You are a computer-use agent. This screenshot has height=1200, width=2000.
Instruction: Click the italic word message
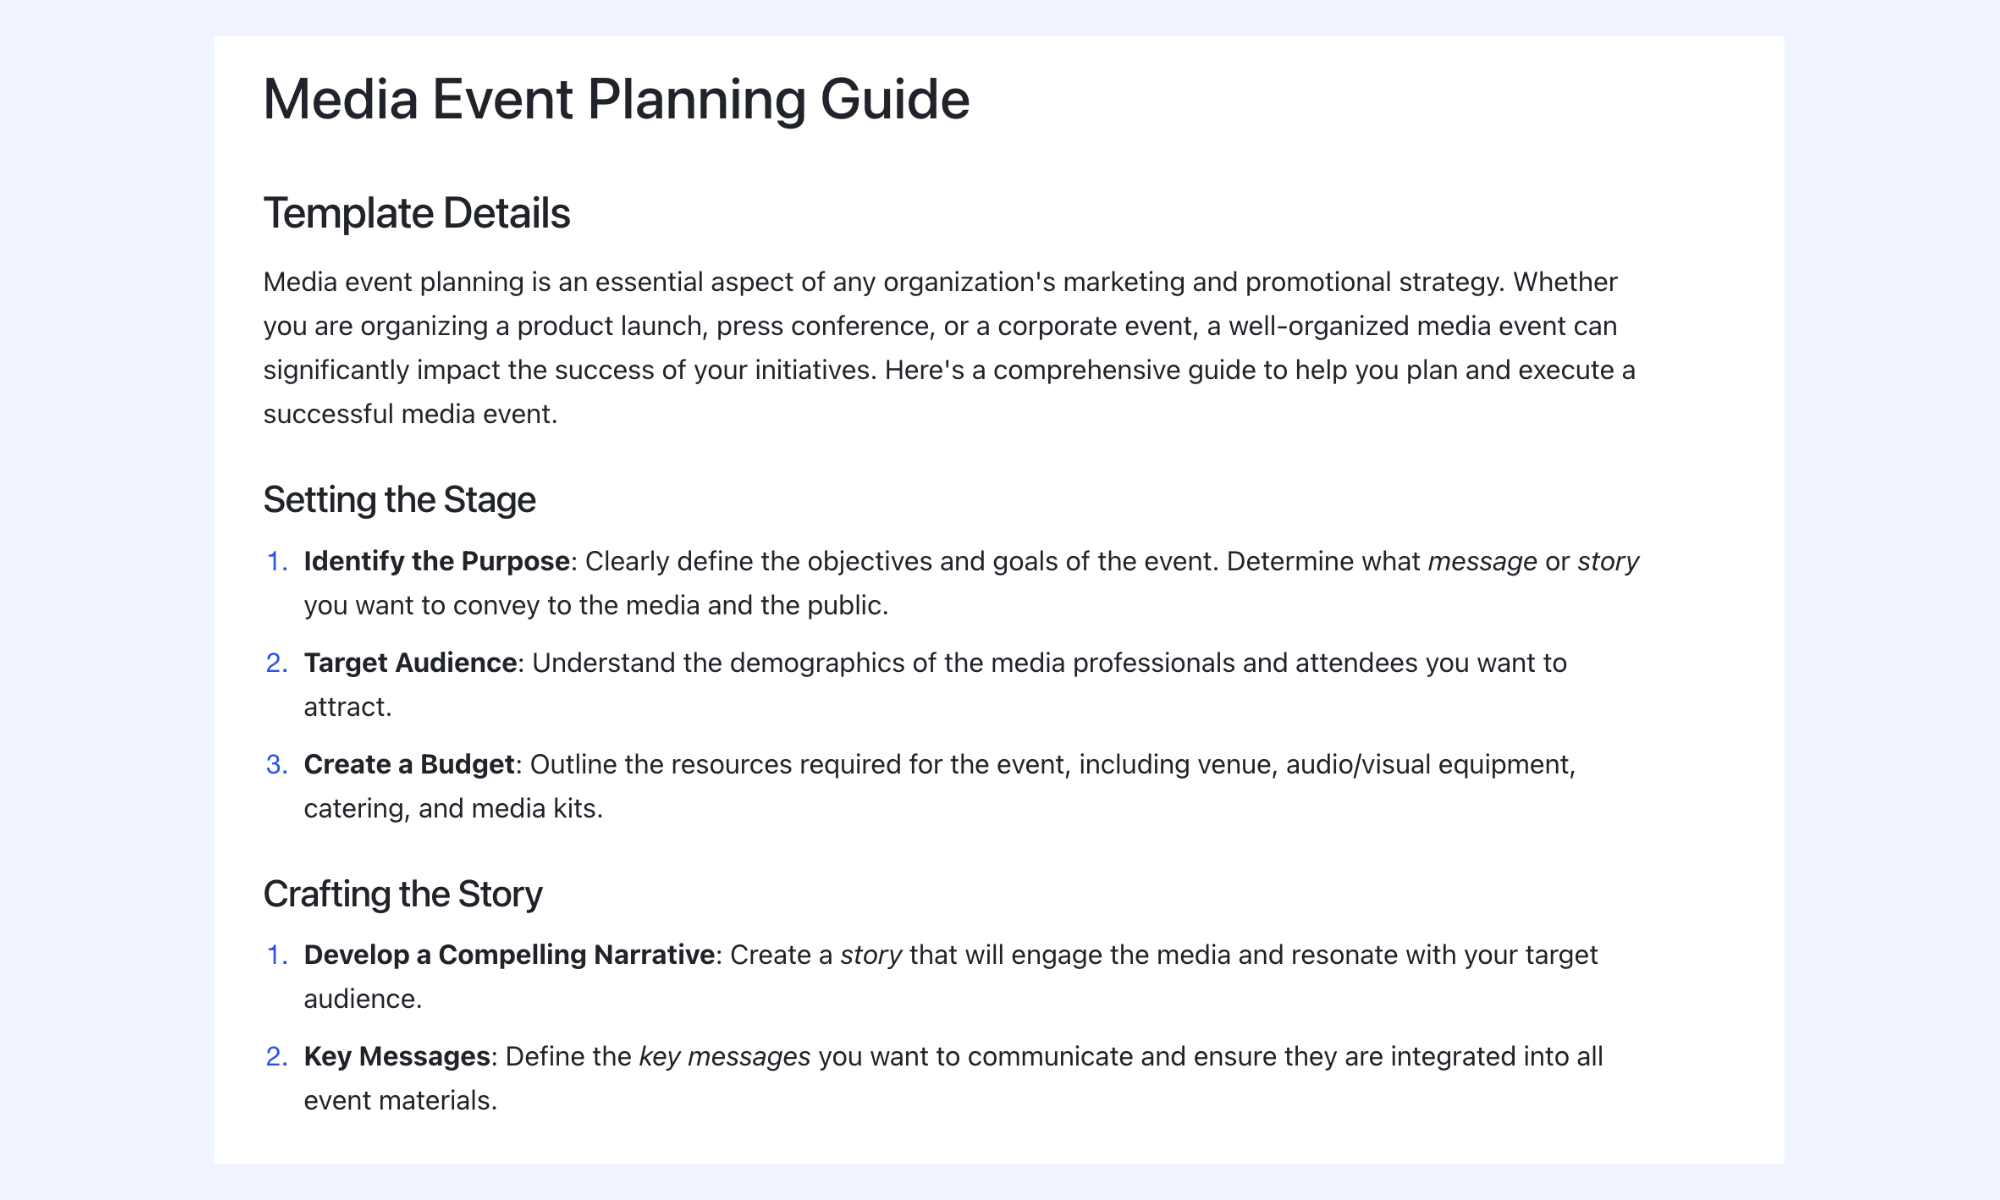[x=1482, y=561]
